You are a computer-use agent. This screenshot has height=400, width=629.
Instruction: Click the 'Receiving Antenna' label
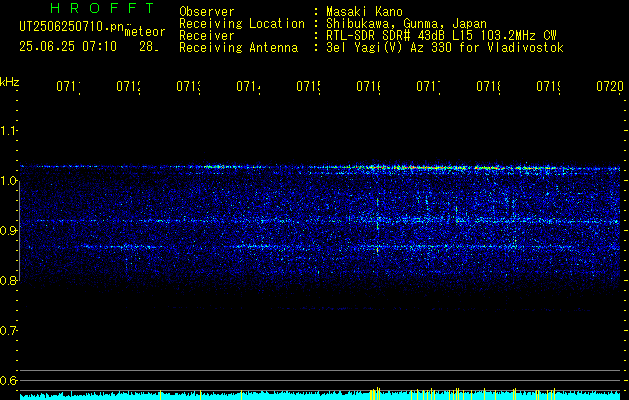tap(238, 48)
